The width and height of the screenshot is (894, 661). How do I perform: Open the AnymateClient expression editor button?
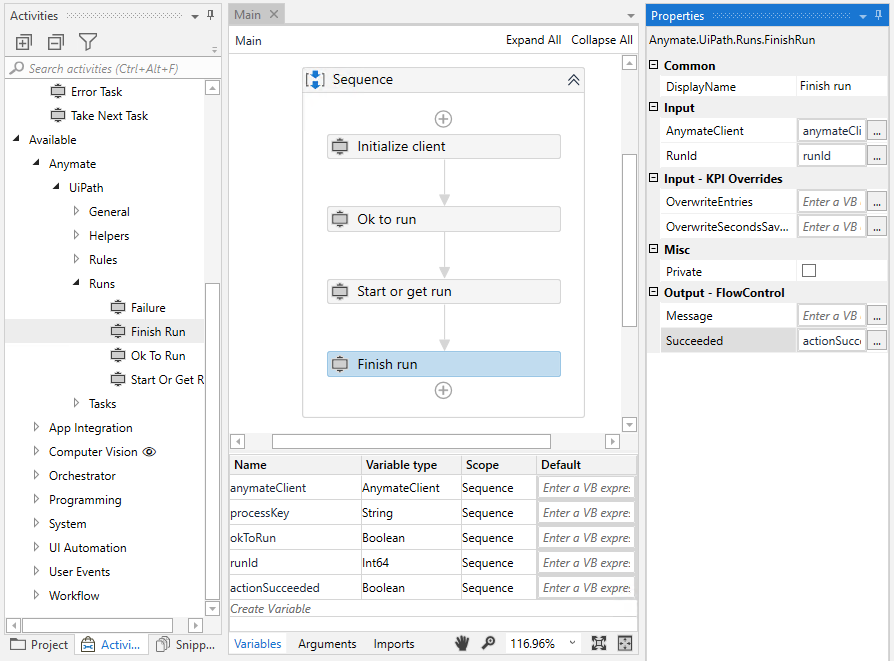click(x=877, y=131)
